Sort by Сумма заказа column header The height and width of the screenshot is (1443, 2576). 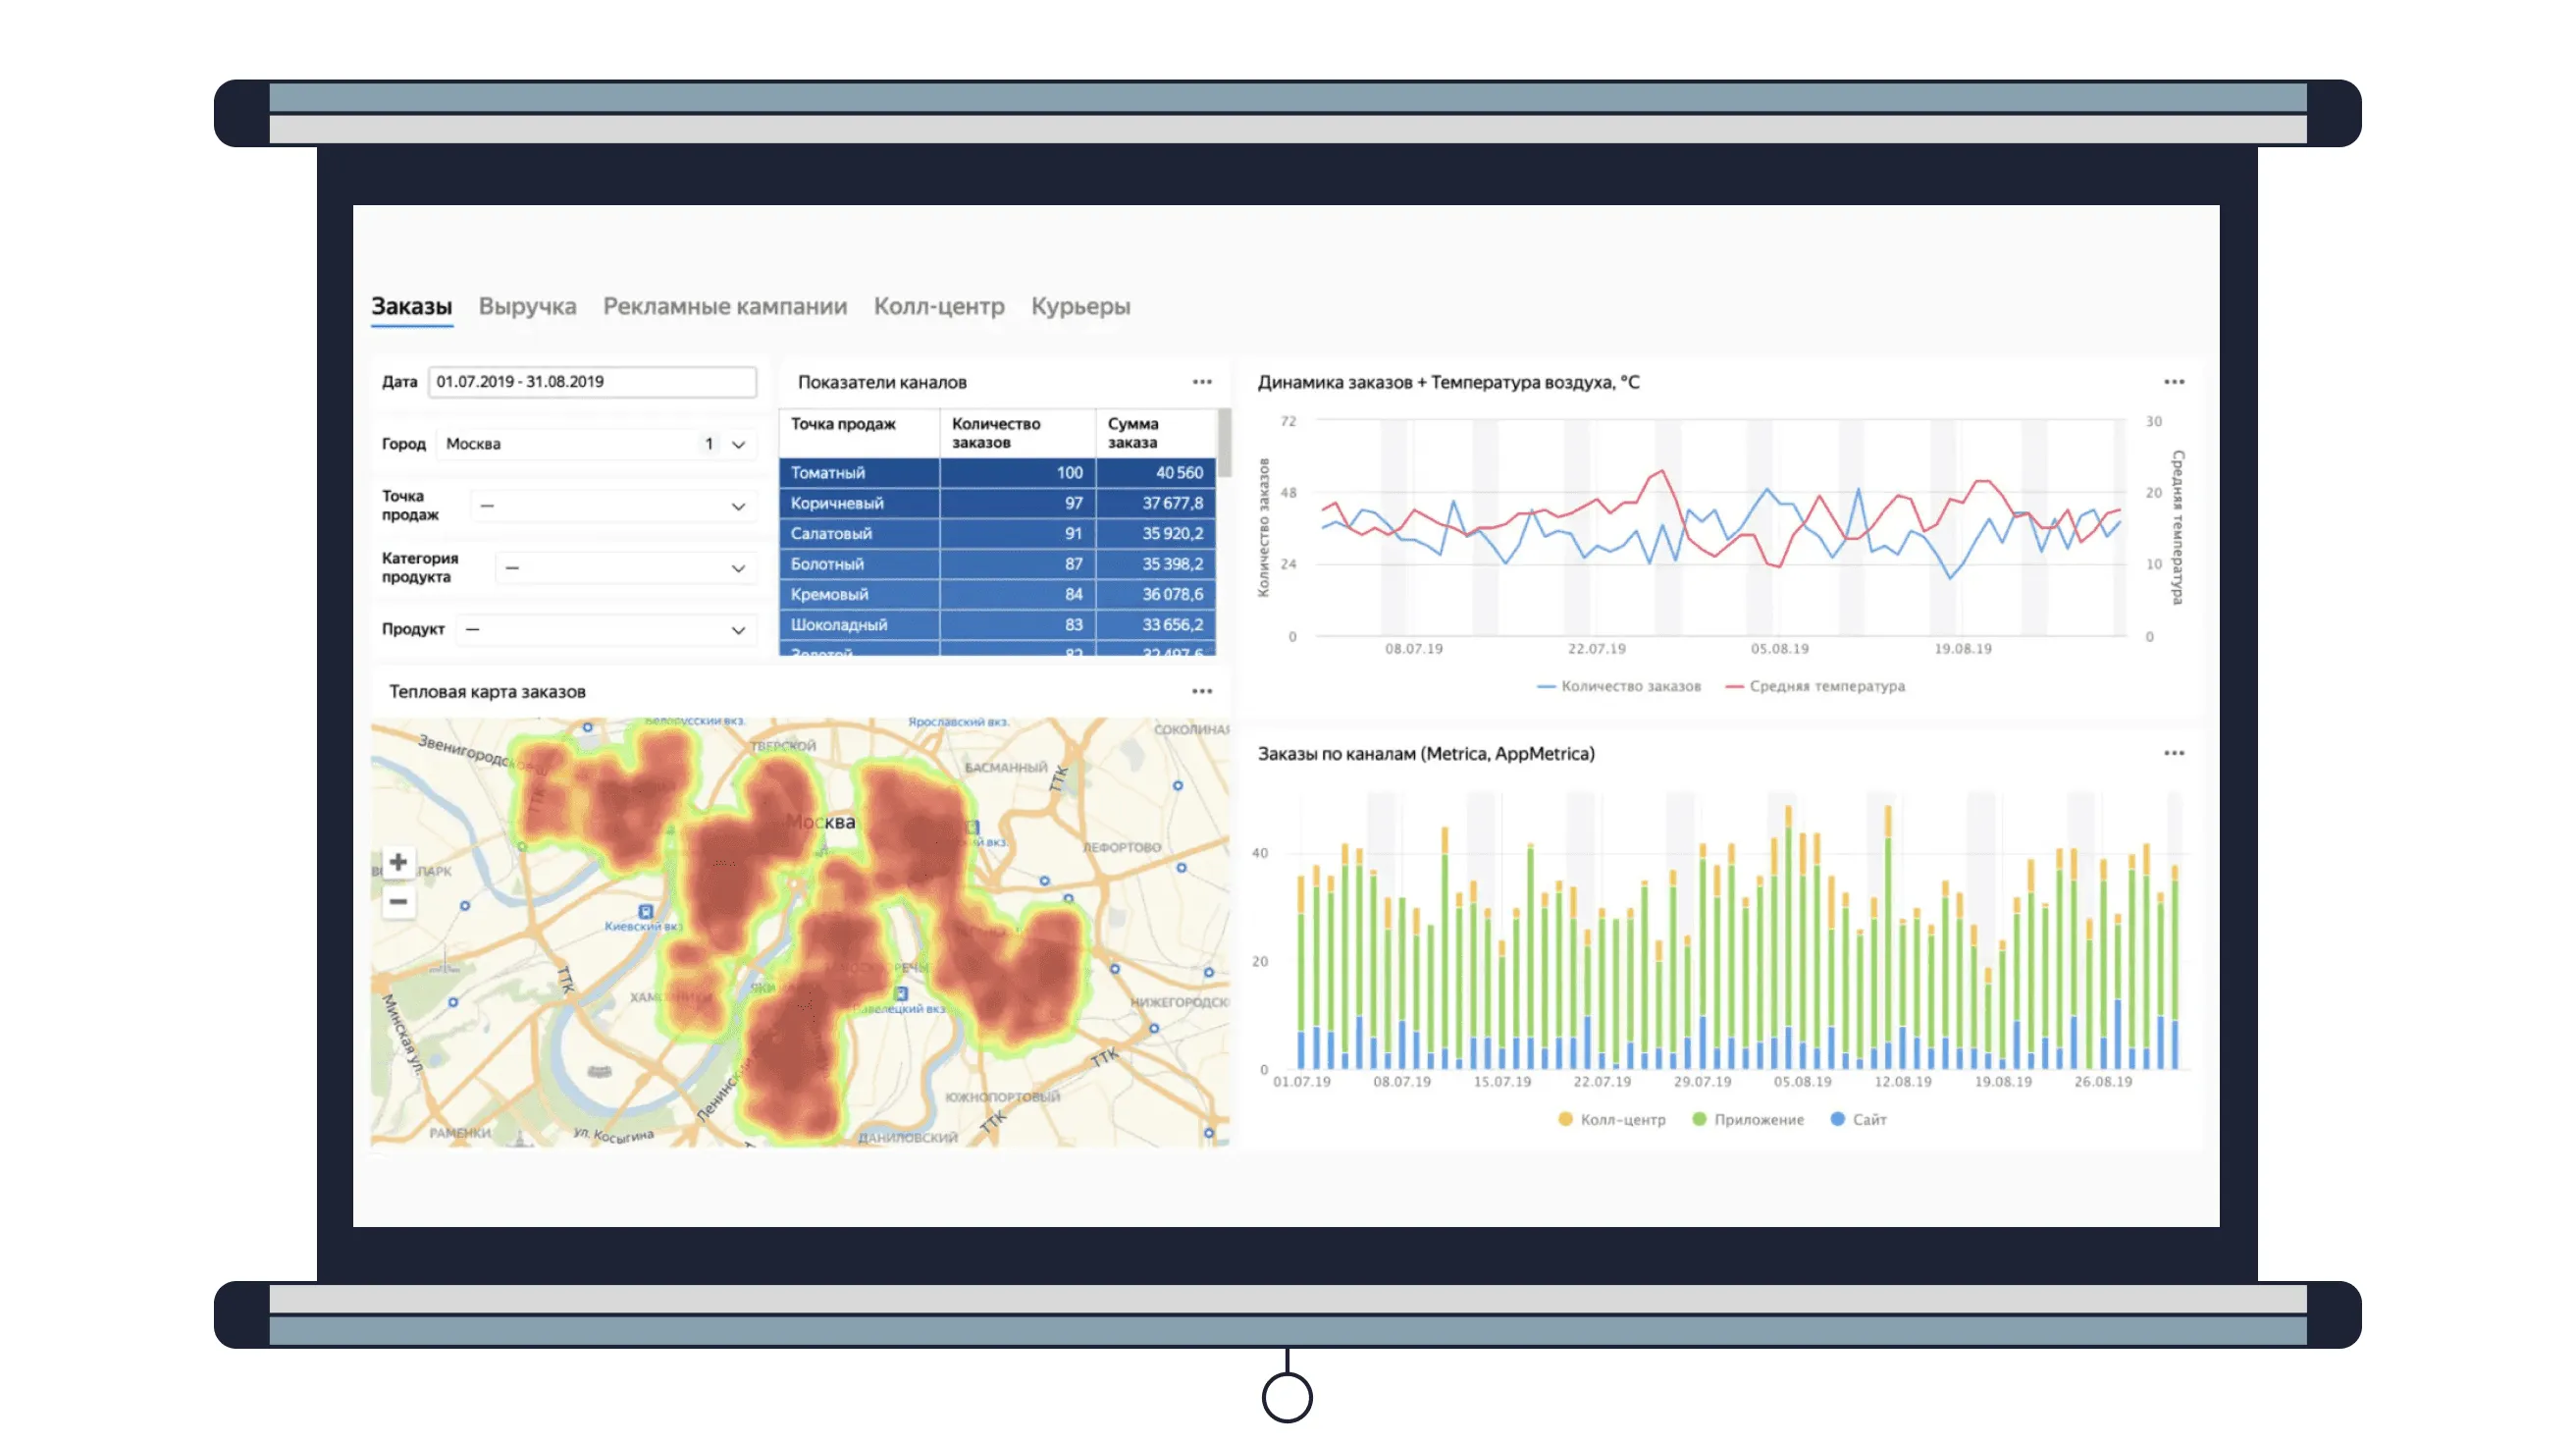point(1155,433)
